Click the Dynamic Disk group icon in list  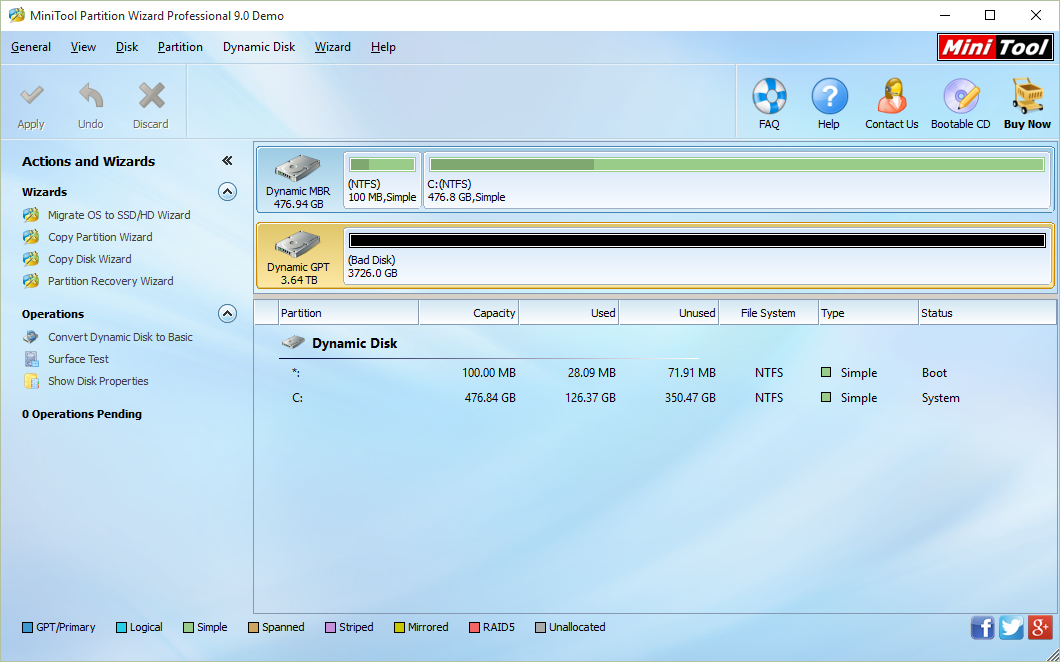click(x=293, y=343)
